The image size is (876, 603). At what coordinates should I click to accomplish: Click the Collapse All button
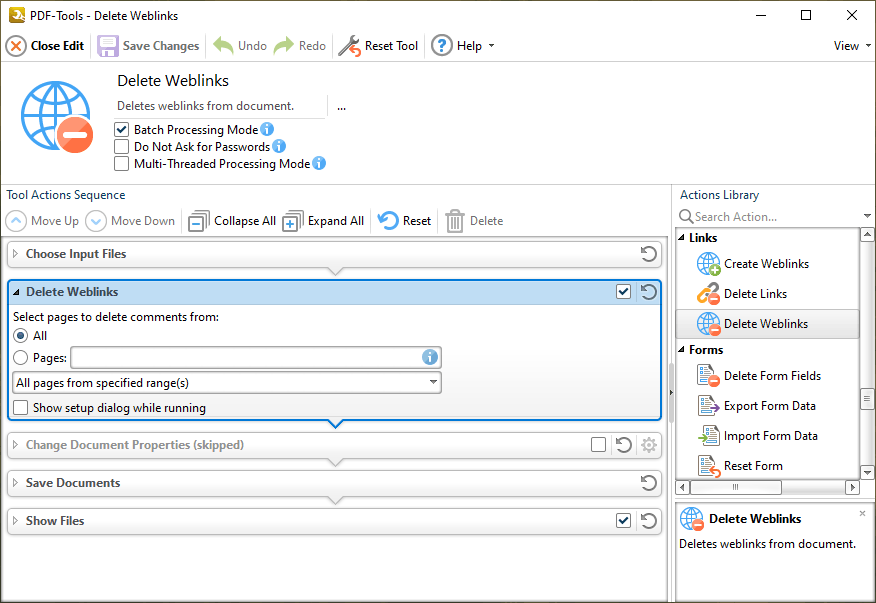coord(232,221)
